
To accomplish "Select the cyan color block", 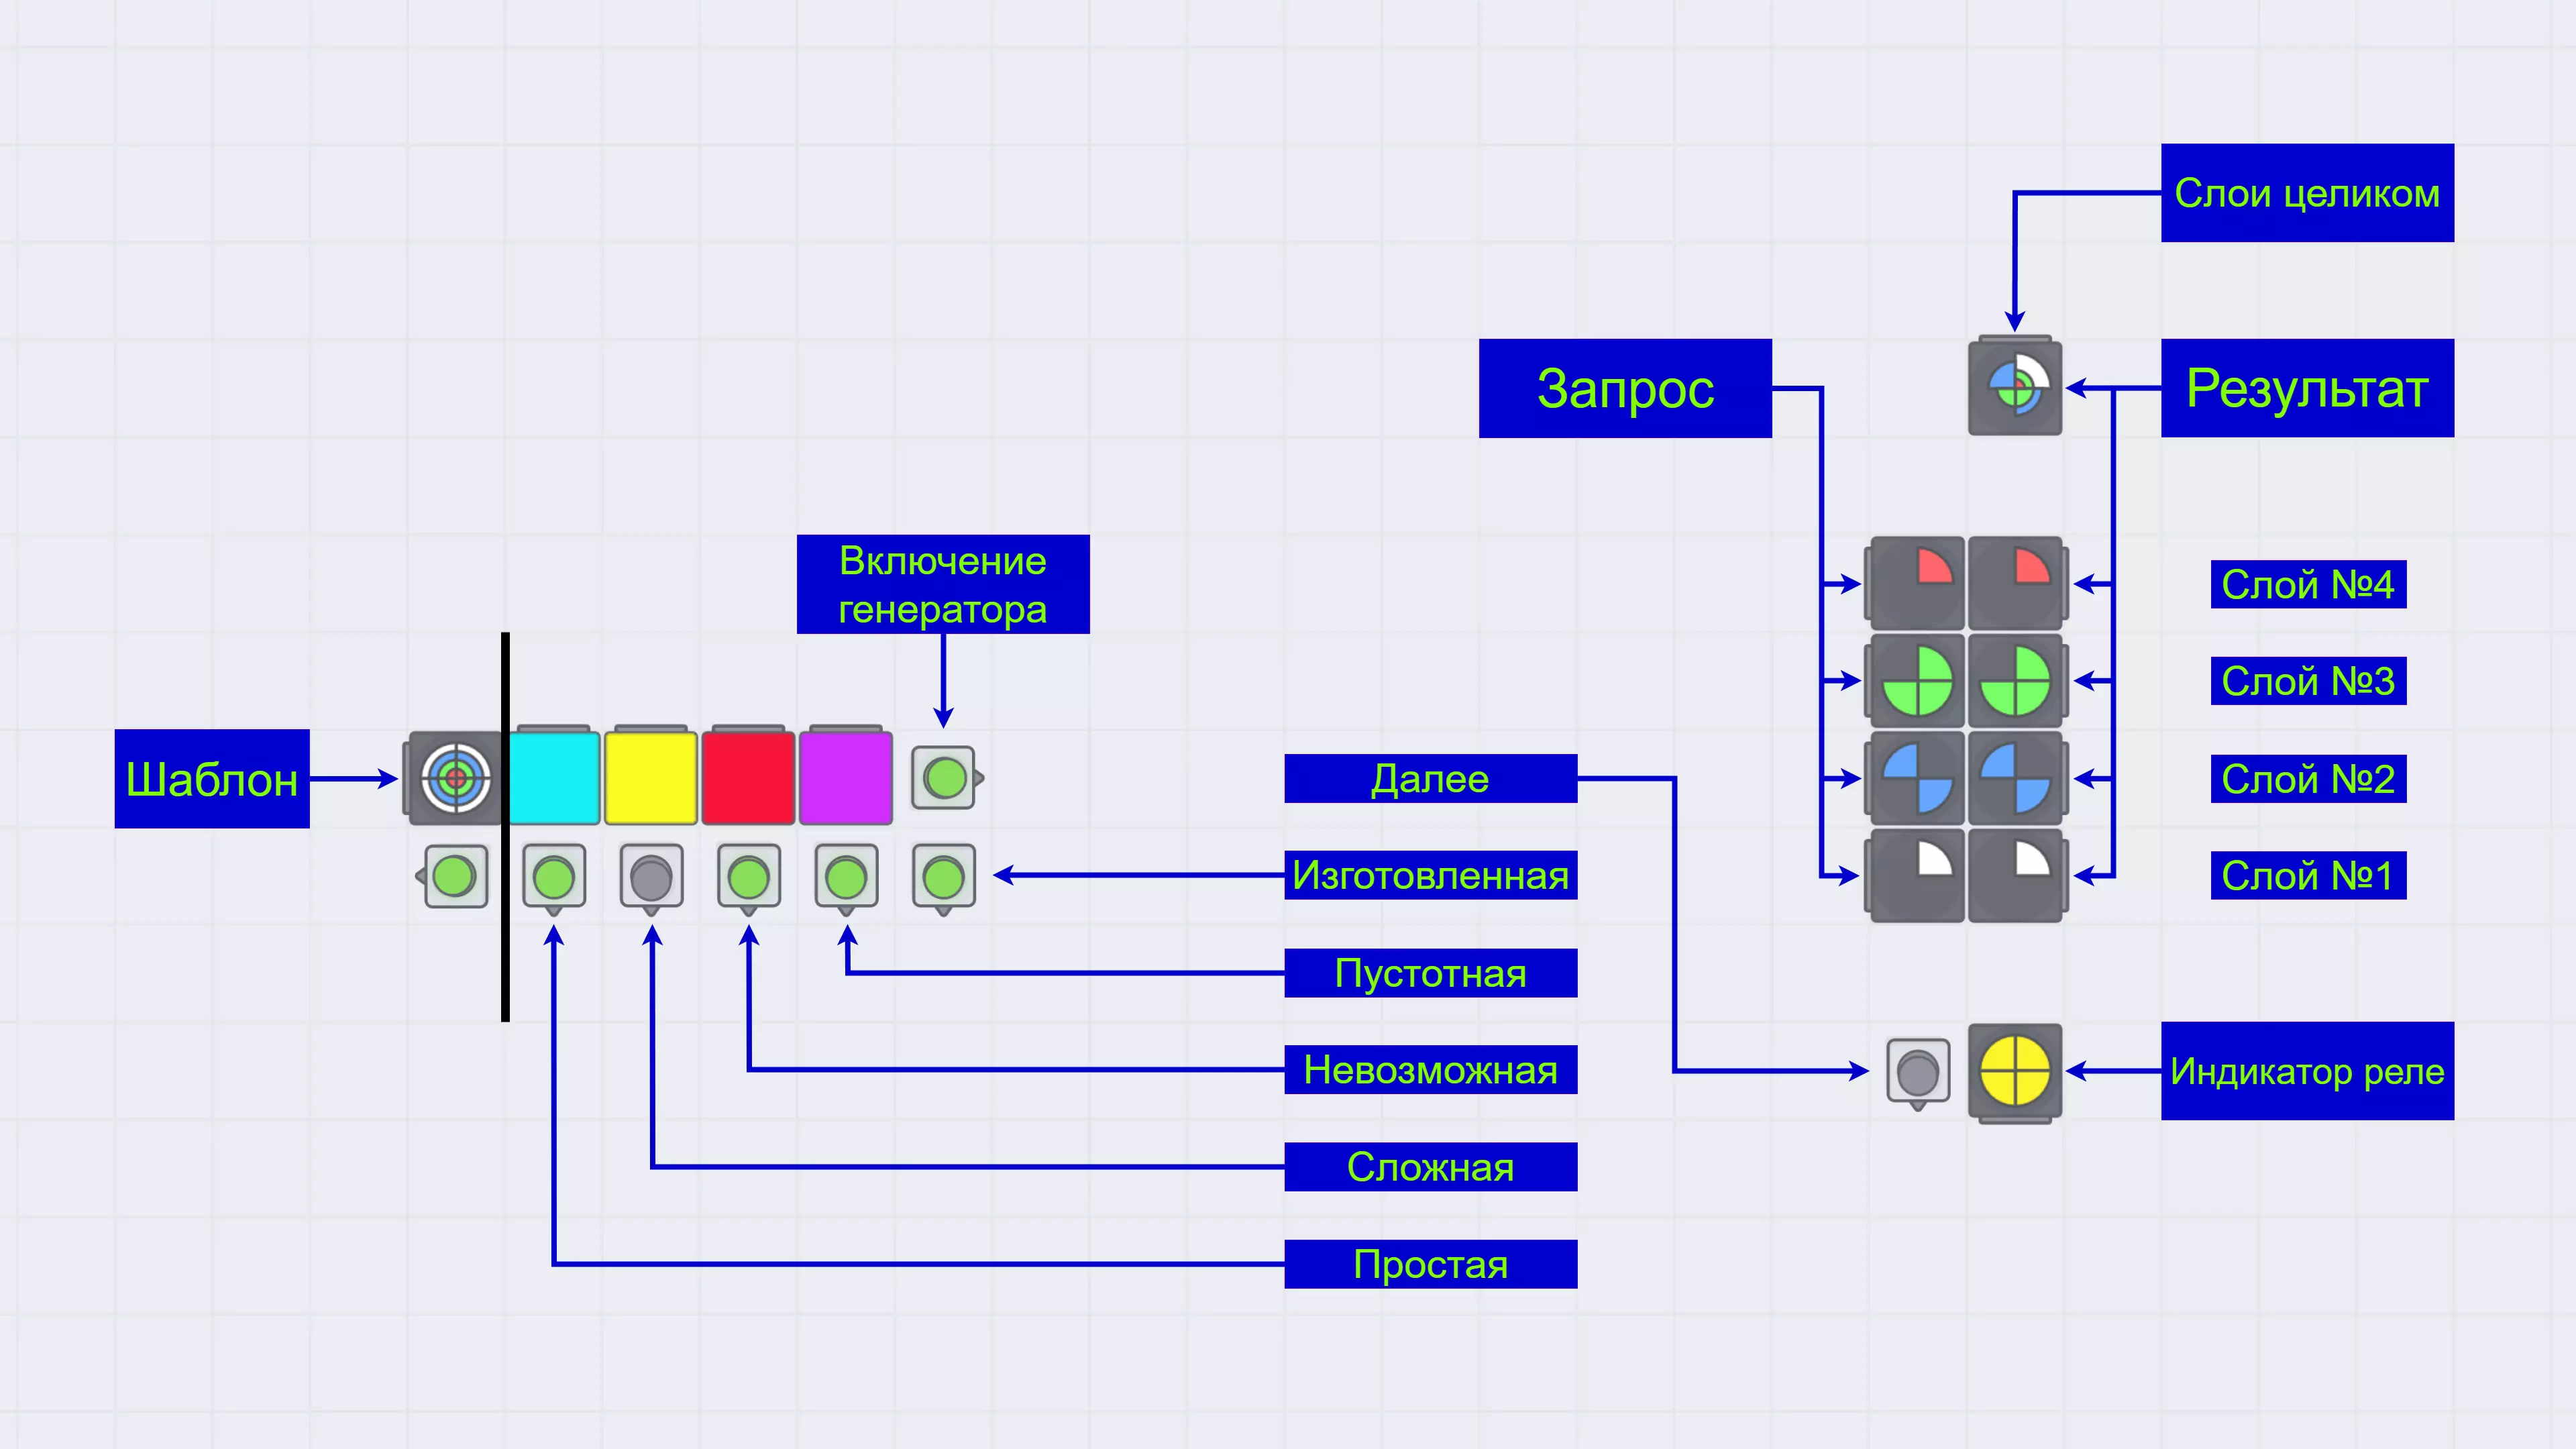I will (554, 778).
